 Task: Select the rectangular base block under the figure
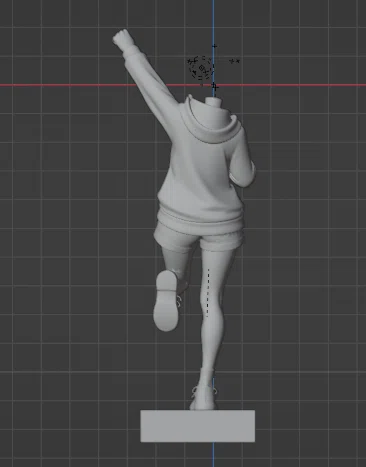pos(198,426)
